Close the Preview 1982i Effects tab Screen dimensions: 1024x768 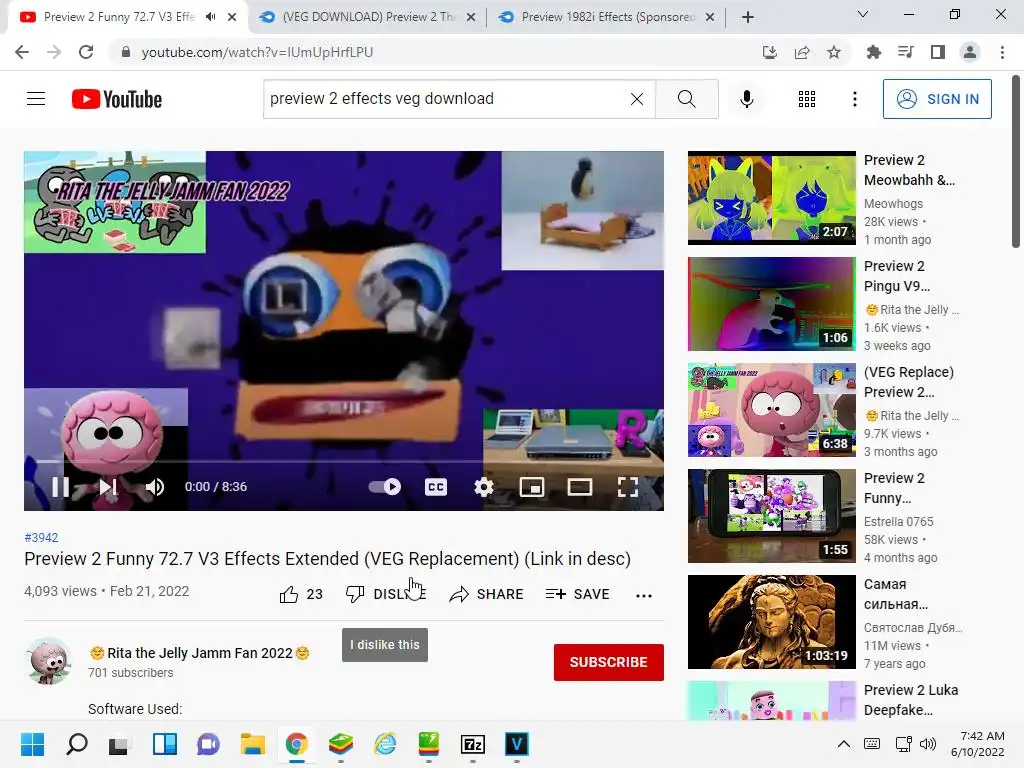[x=710, y=18]
